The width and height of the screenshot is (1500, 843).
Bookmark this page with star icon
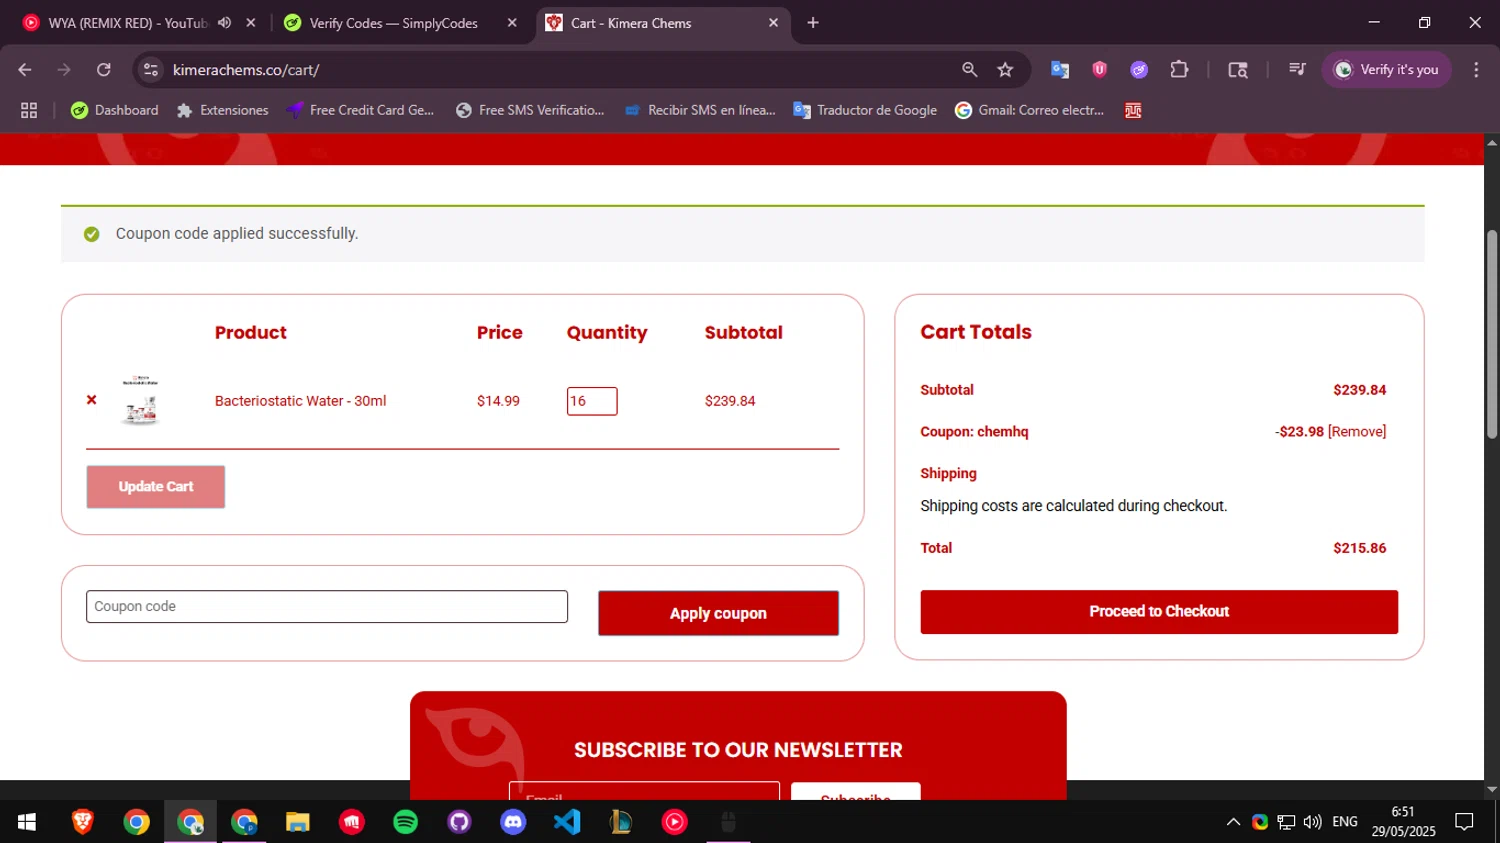click(1005, 70)
